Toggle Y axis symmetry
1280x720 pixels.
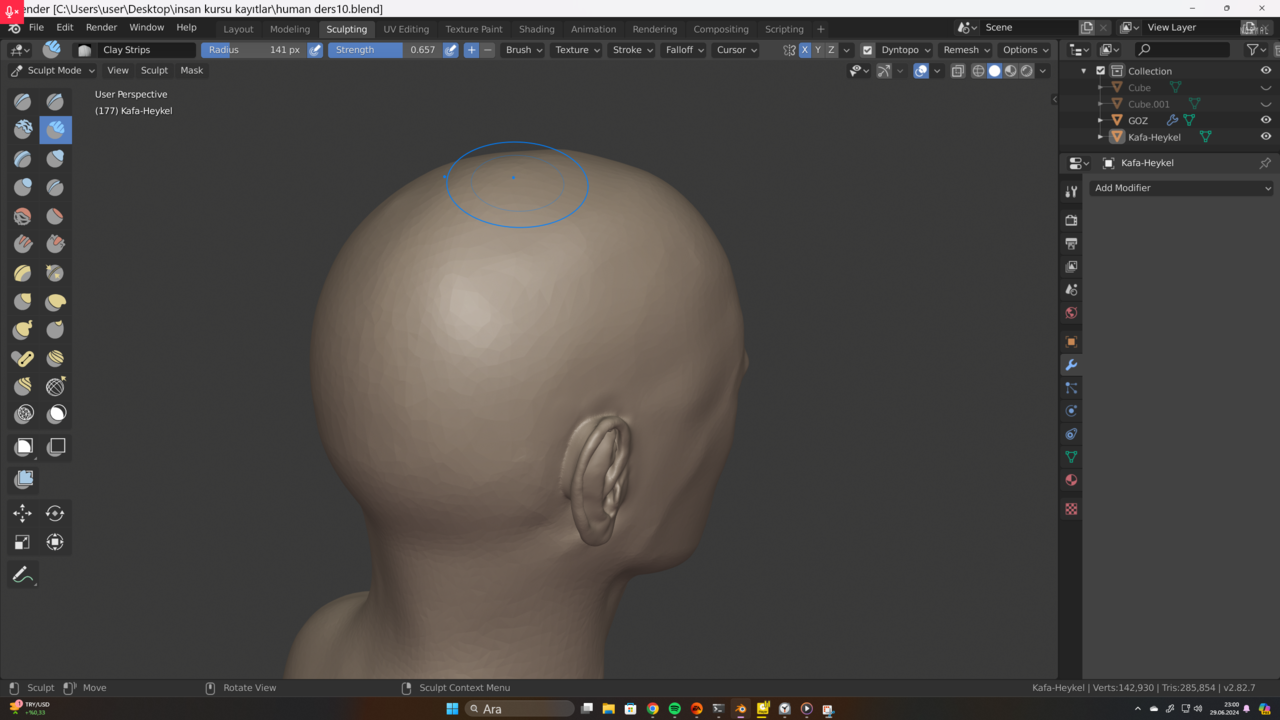pyautogui.click(x=818, y=50)
